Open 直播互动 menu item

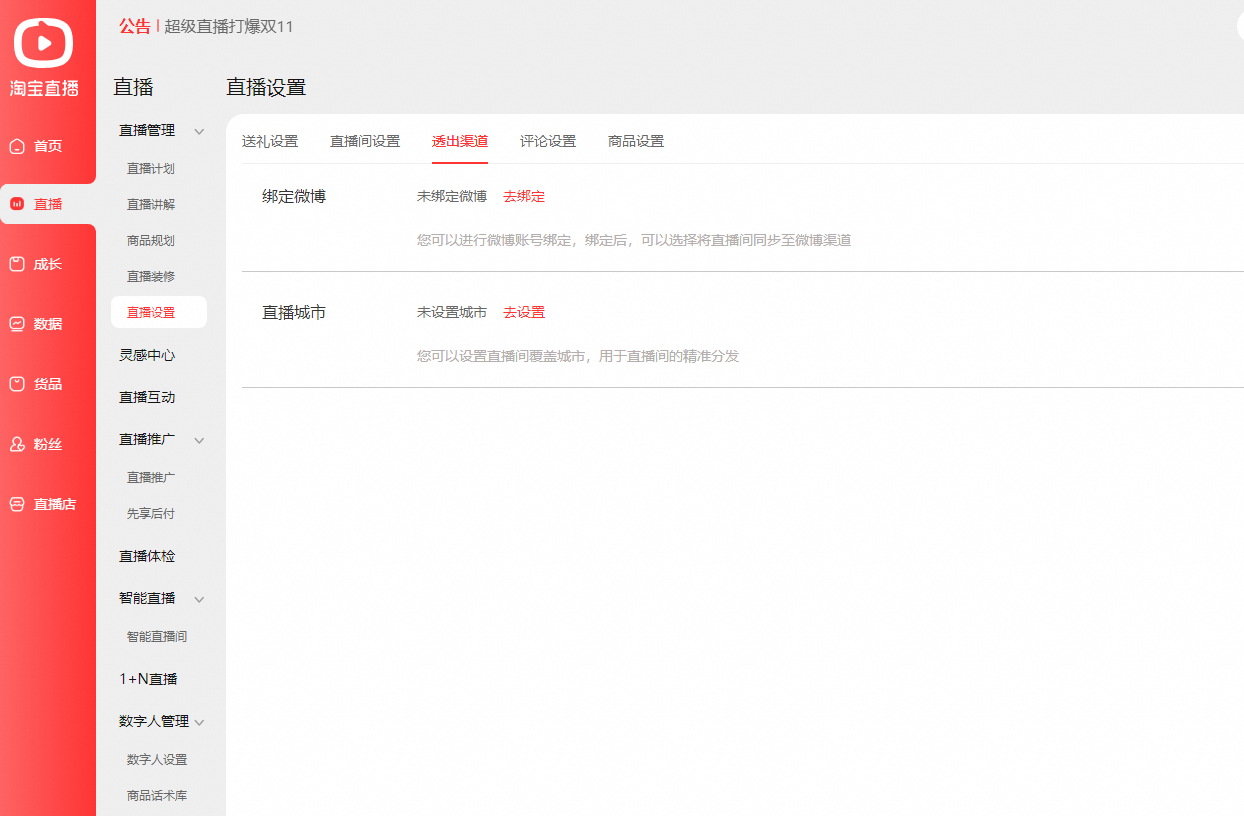pos(147,397)
